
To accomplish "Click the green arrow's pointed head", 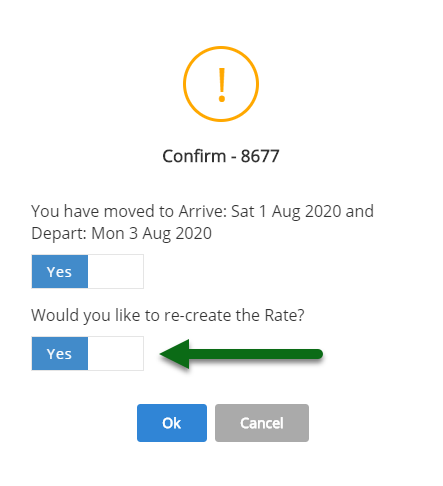I will [175, 354].
